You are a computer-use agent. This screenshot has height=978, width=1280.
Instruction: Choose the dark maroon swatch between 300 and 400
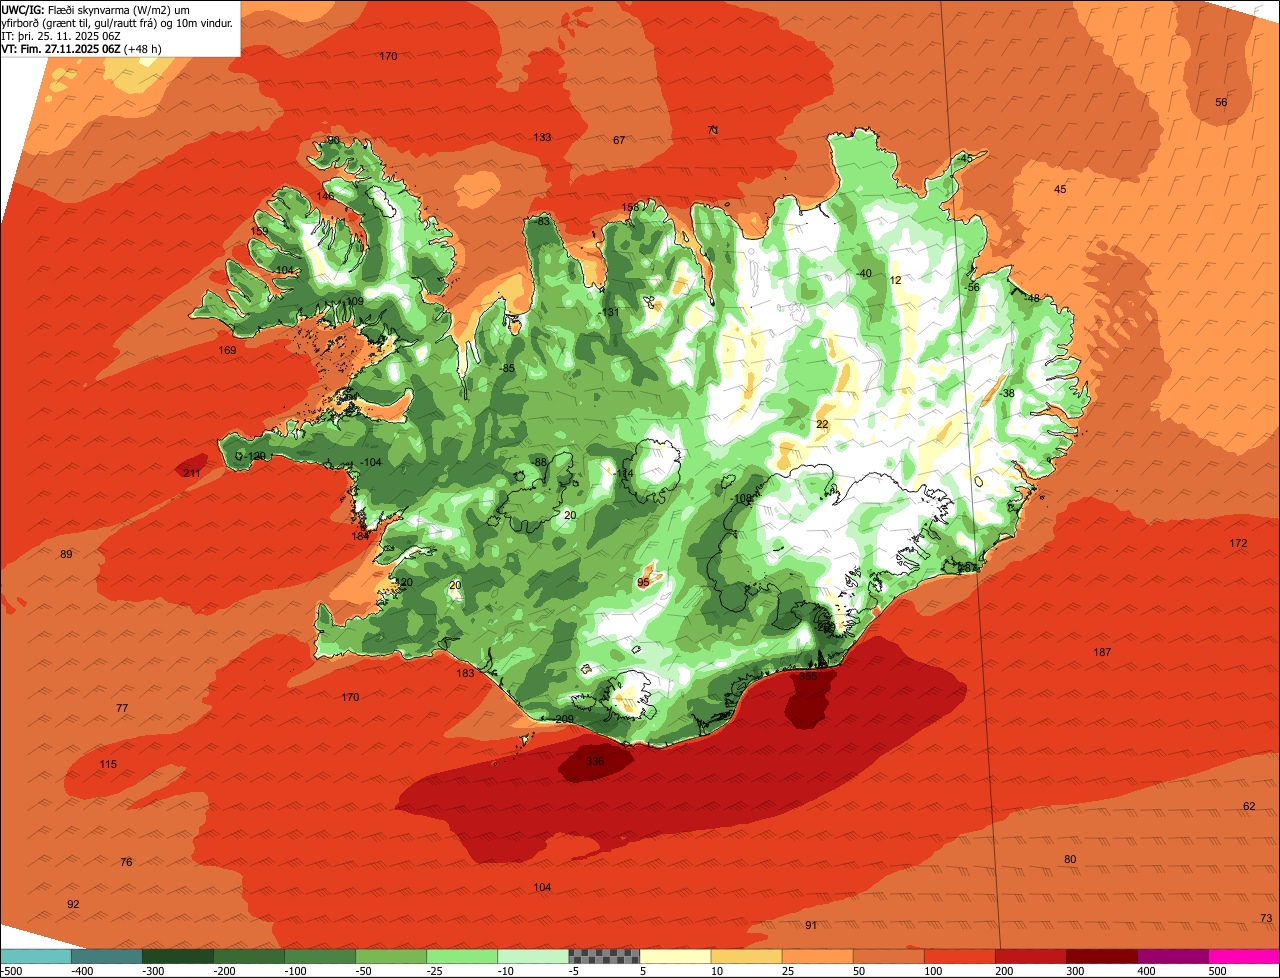point(1102,956)
